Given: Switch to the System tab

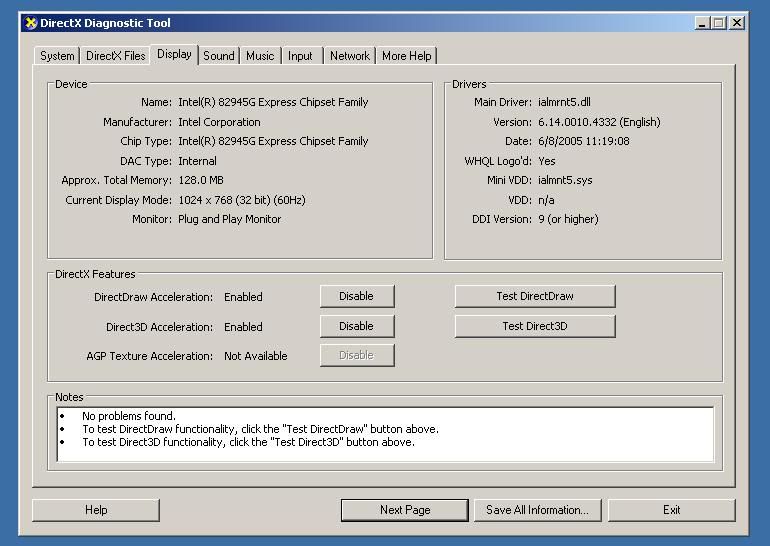Looking at the screenshot, I should click(57, 56).
